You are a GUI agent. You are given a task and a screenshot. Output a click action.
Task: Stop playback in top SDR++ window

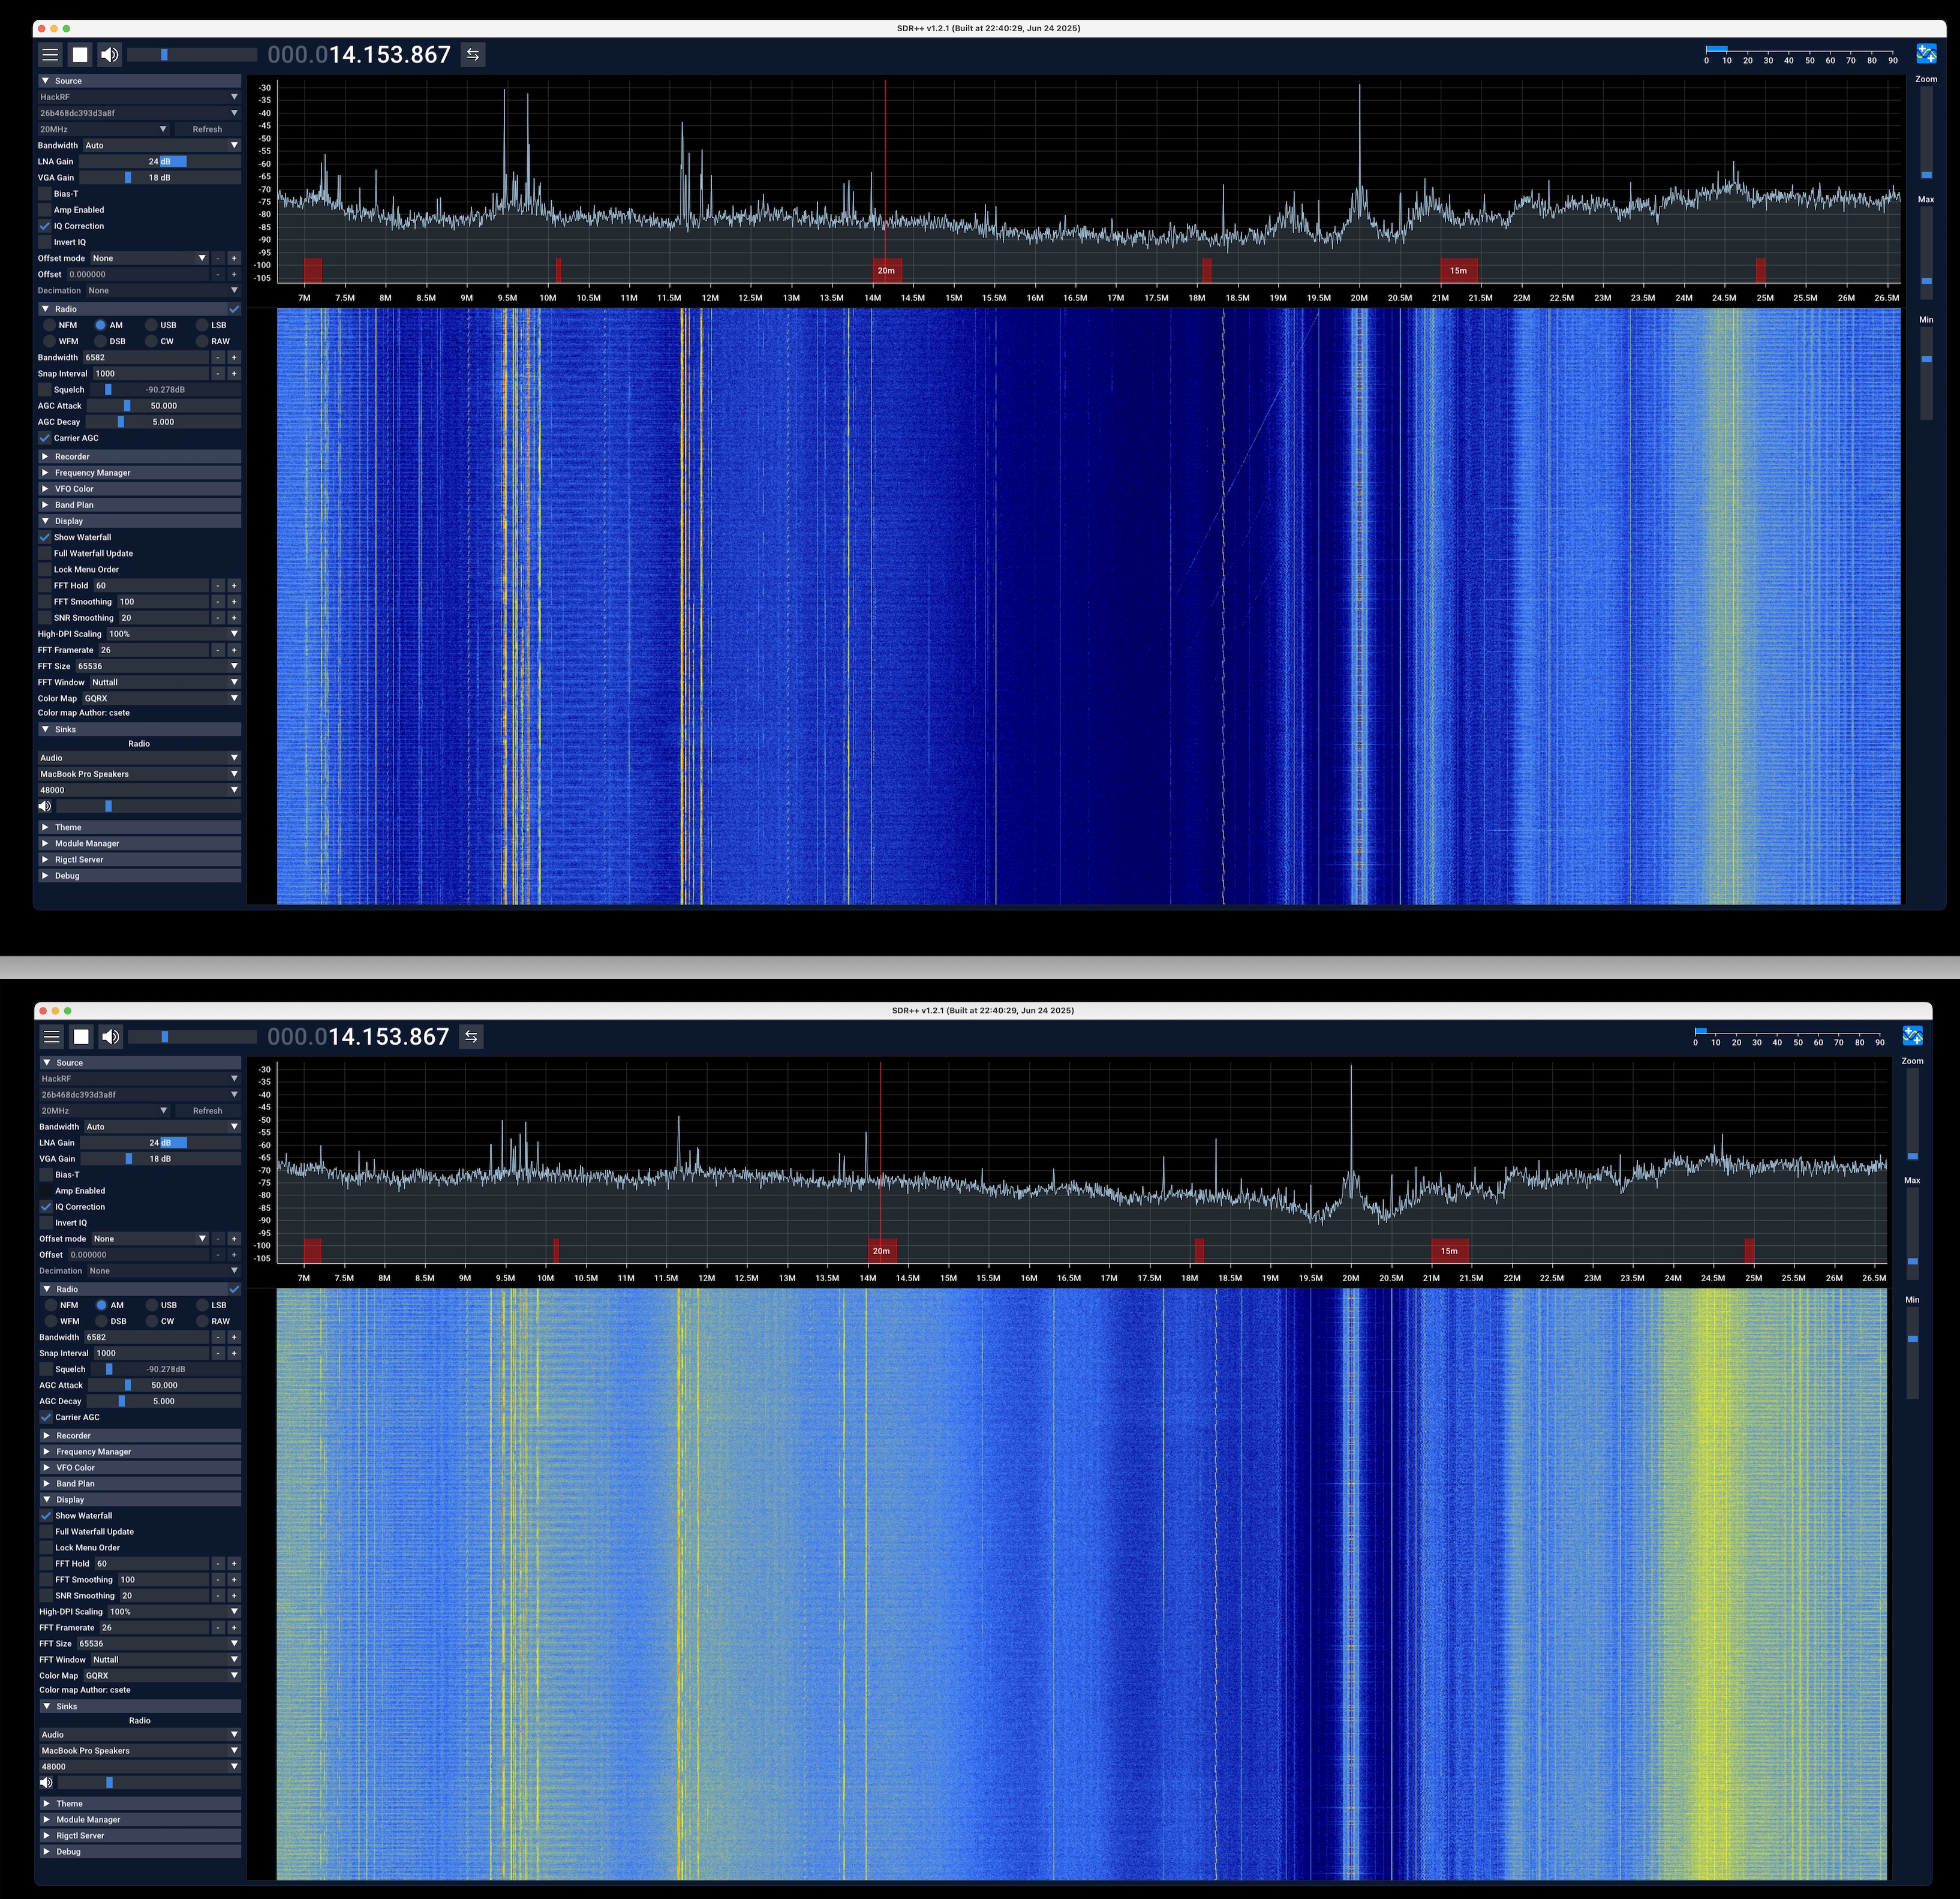click(80, 55)
